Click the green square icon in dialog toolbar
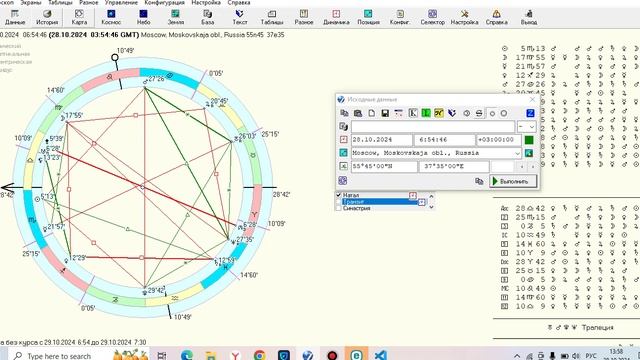The height and width of the screenshot is (360, 640). tap(426, 113)
